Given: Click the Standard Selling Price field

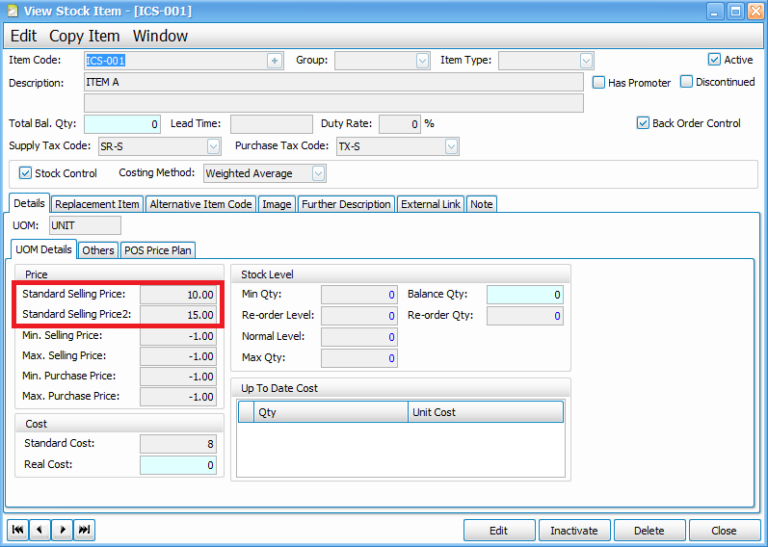Looking at the screenshot, I should click(179, 295).
